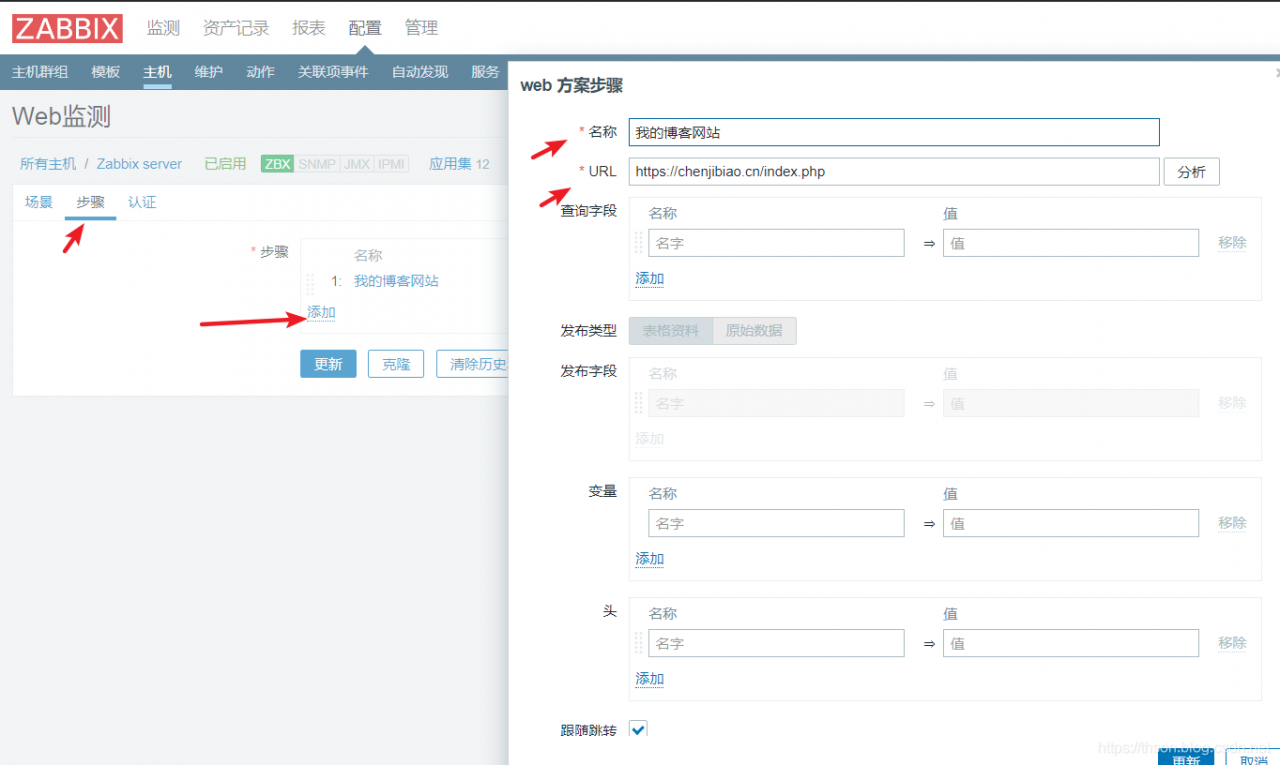Open the 管理 top menu
Image resolution: width=1280 pixels, height=765 pixels.
click(421, 28)
